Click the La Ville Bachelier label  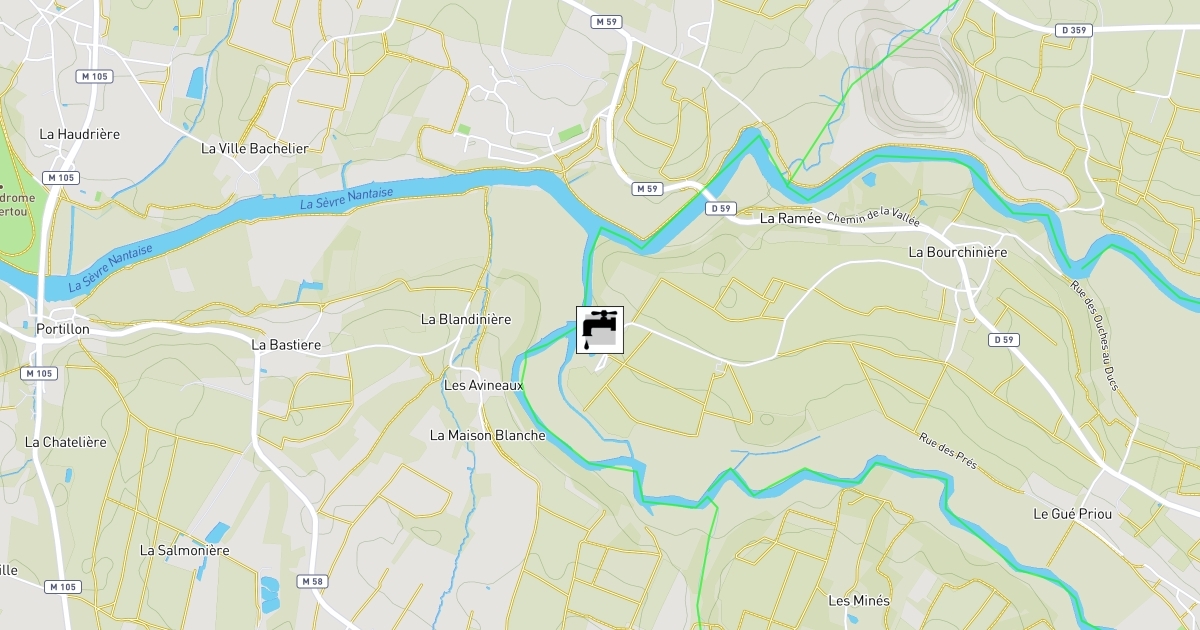click(x=255, y=148)
